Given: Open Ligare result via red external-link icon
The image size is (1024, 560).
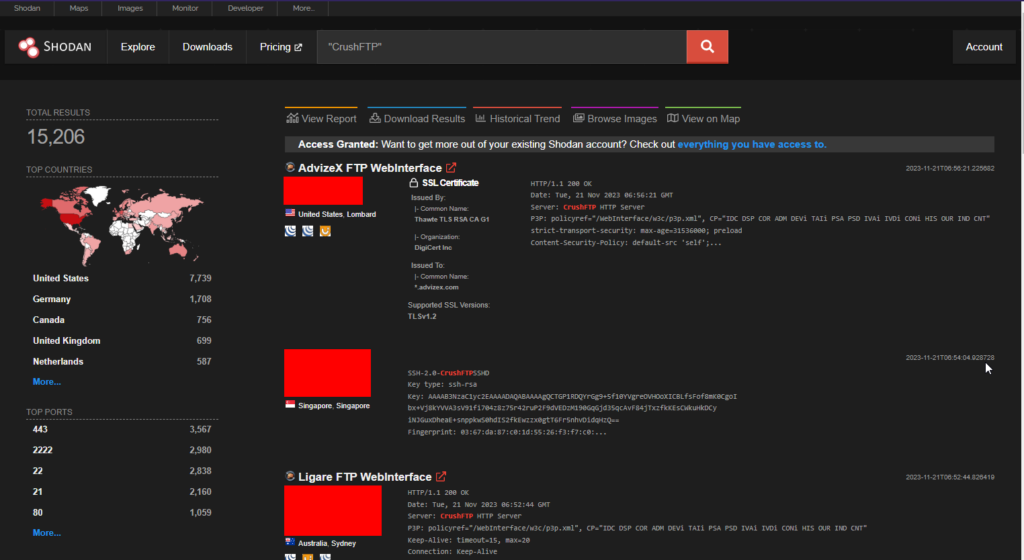Looking at the screenshot, I should (441, 476).
